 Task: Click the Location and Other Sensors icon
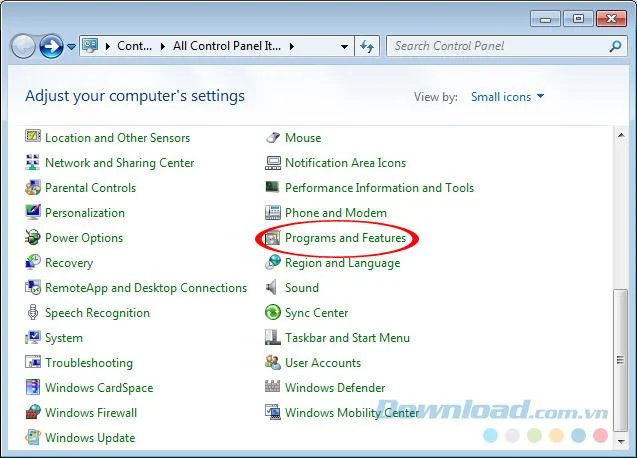pos(32,136)
